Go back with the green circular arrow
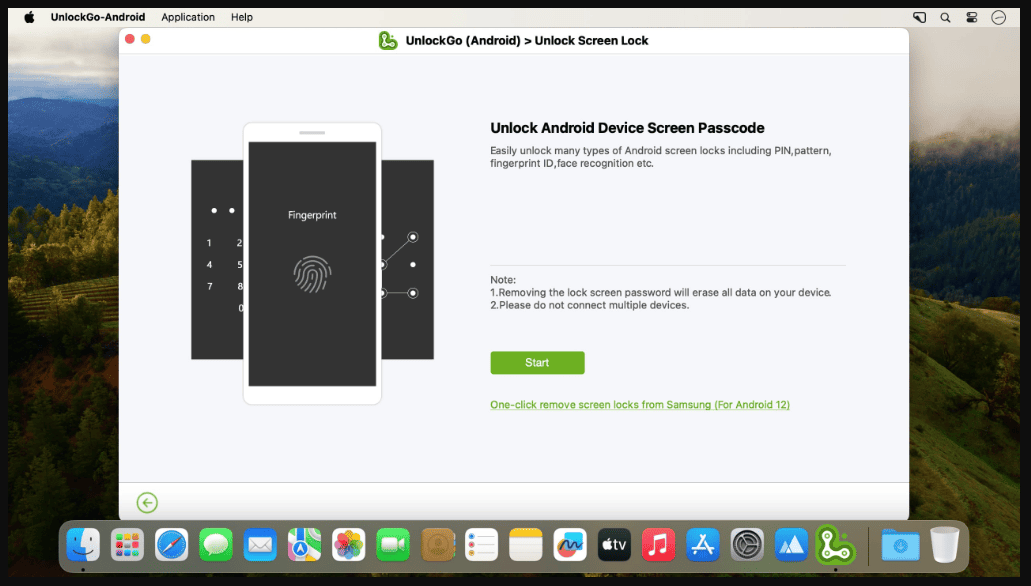 coord(147,503)
